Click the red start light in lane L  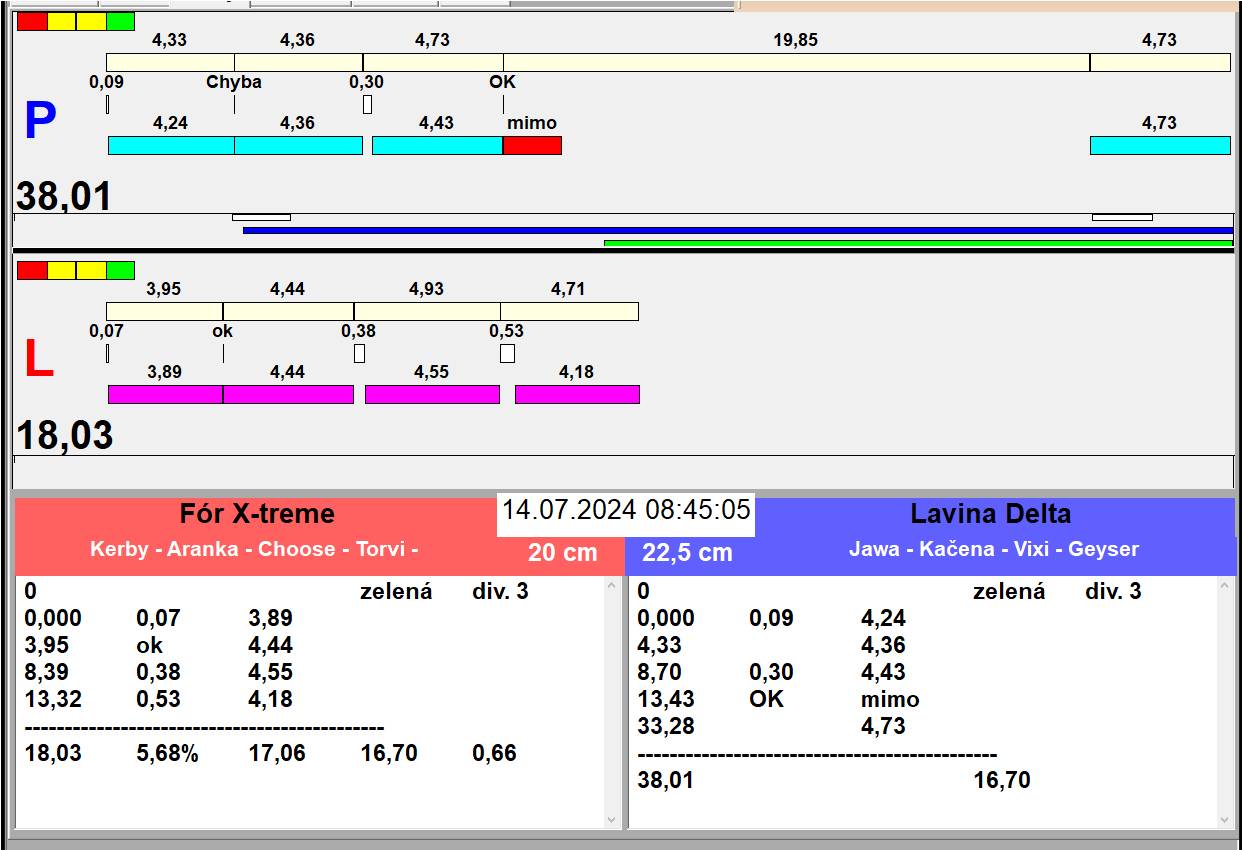click(x=32, y=270)
